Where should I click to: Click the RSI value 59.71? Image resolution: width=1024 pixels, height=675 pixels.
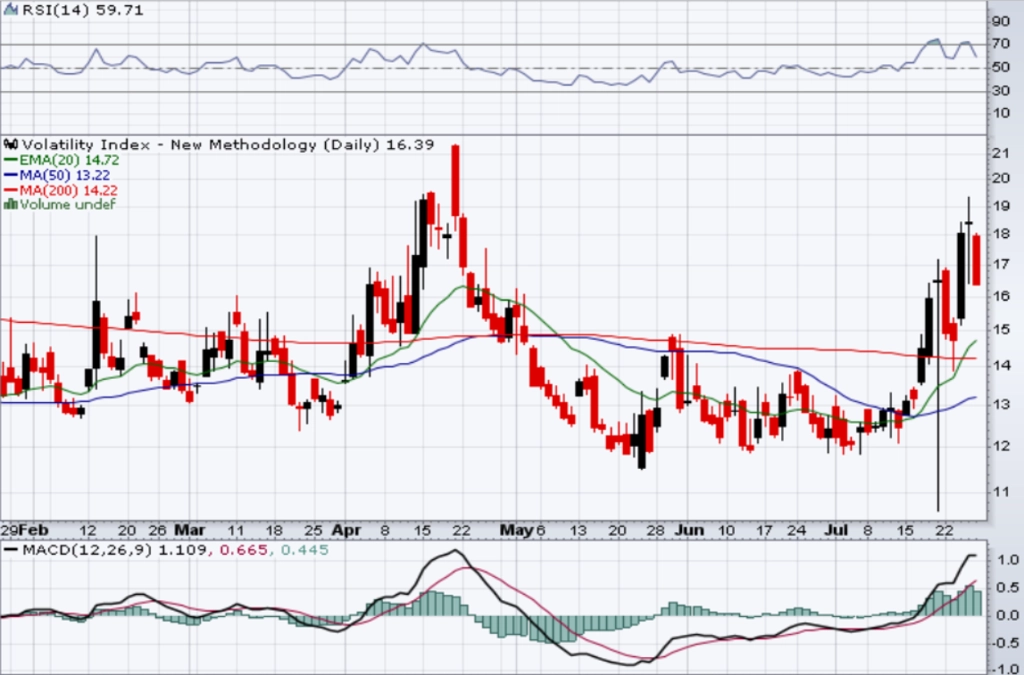(x=118, y=10)
